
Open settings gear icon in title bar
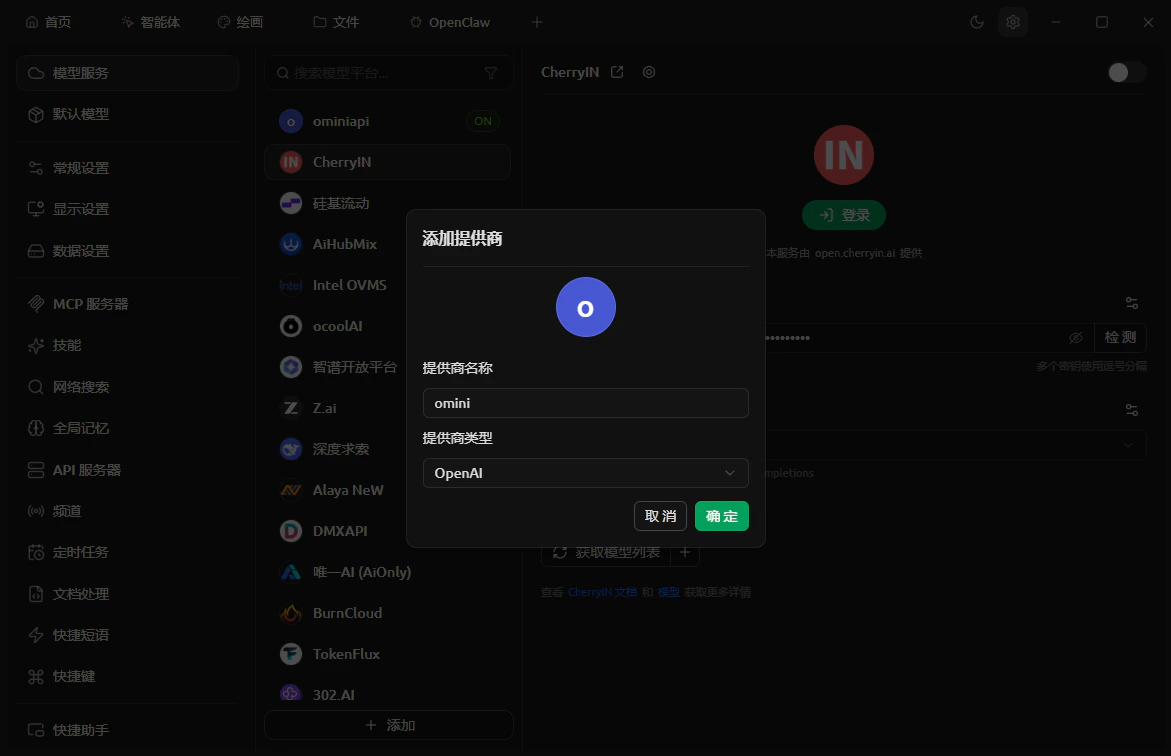click(1013, 22)
